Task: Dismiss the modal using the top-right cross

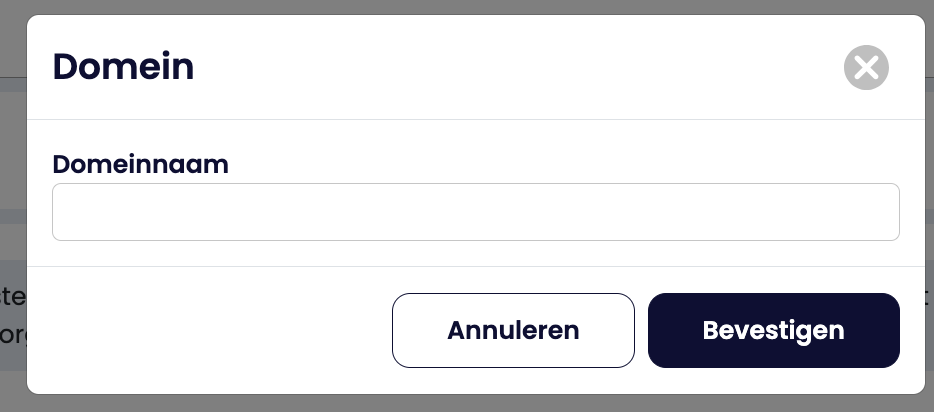Action: pyautogui.click(x=866, y=68)
